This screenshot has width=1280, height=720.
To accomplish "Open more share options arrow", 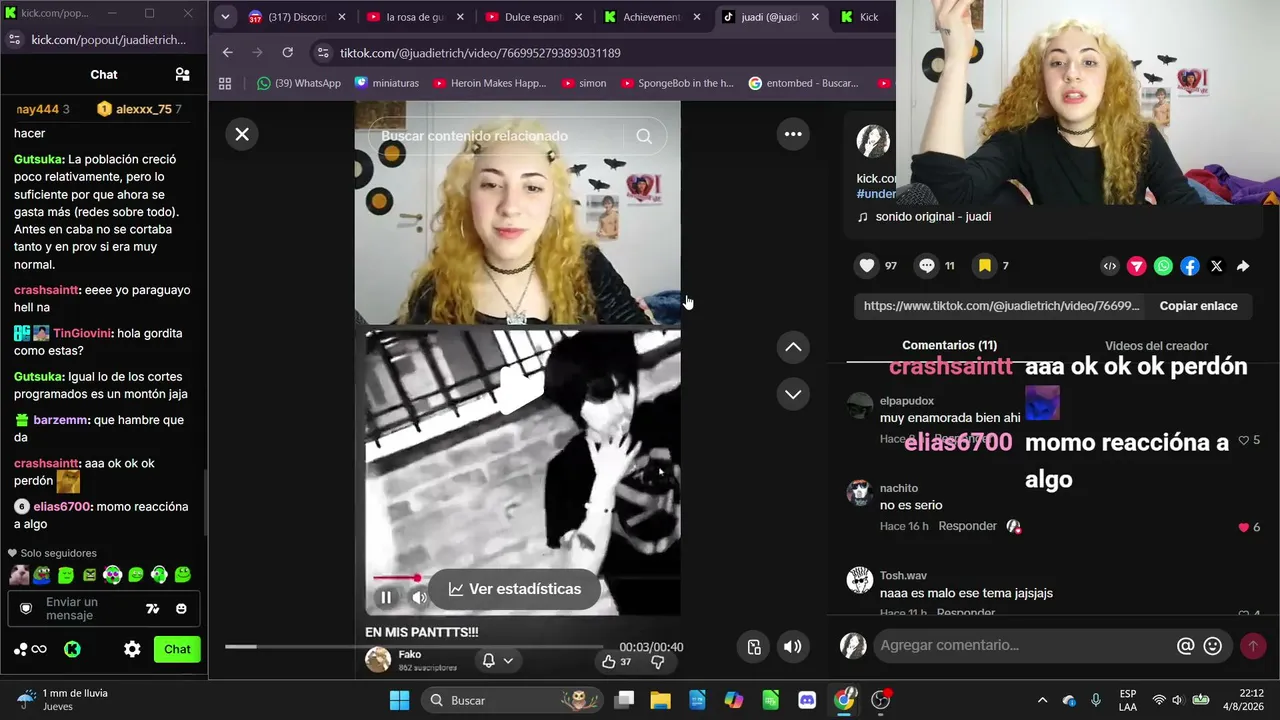I will coord(1243,266).
